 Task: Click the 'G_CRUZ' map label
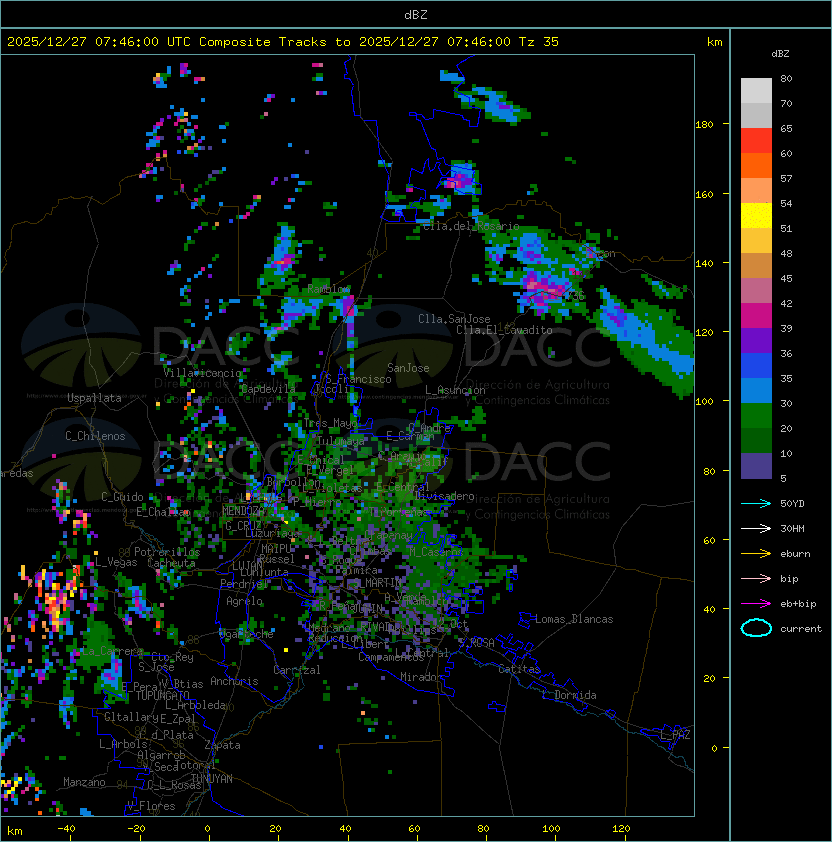[x=243, y=526]
